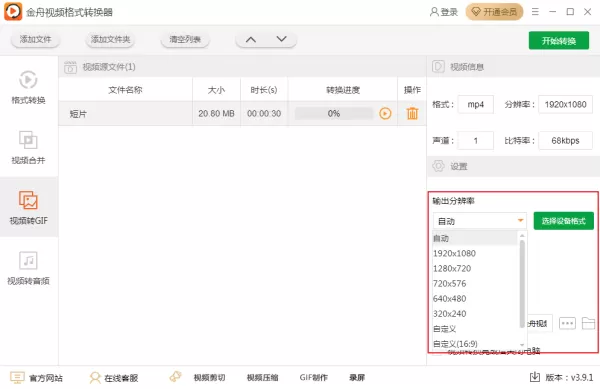Delete 短片 with trash icon
This screenshot has height=389, width=600.
412,113
